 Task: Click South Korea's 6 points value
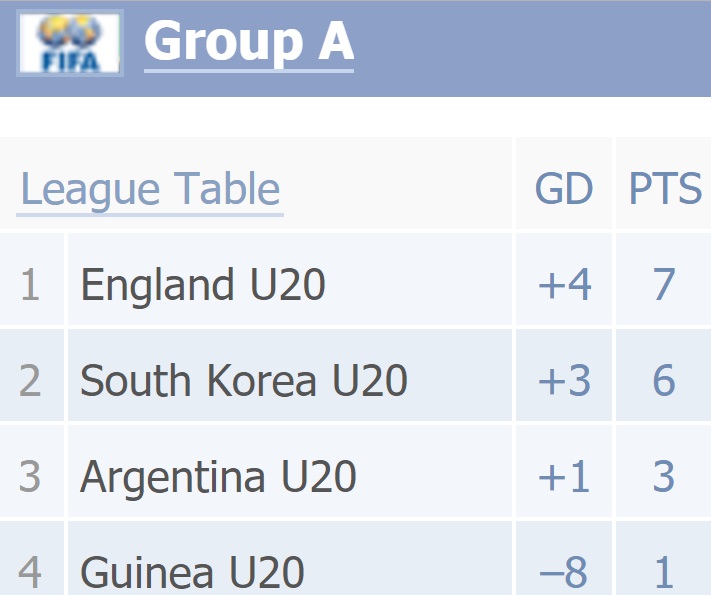click(664, 380)
